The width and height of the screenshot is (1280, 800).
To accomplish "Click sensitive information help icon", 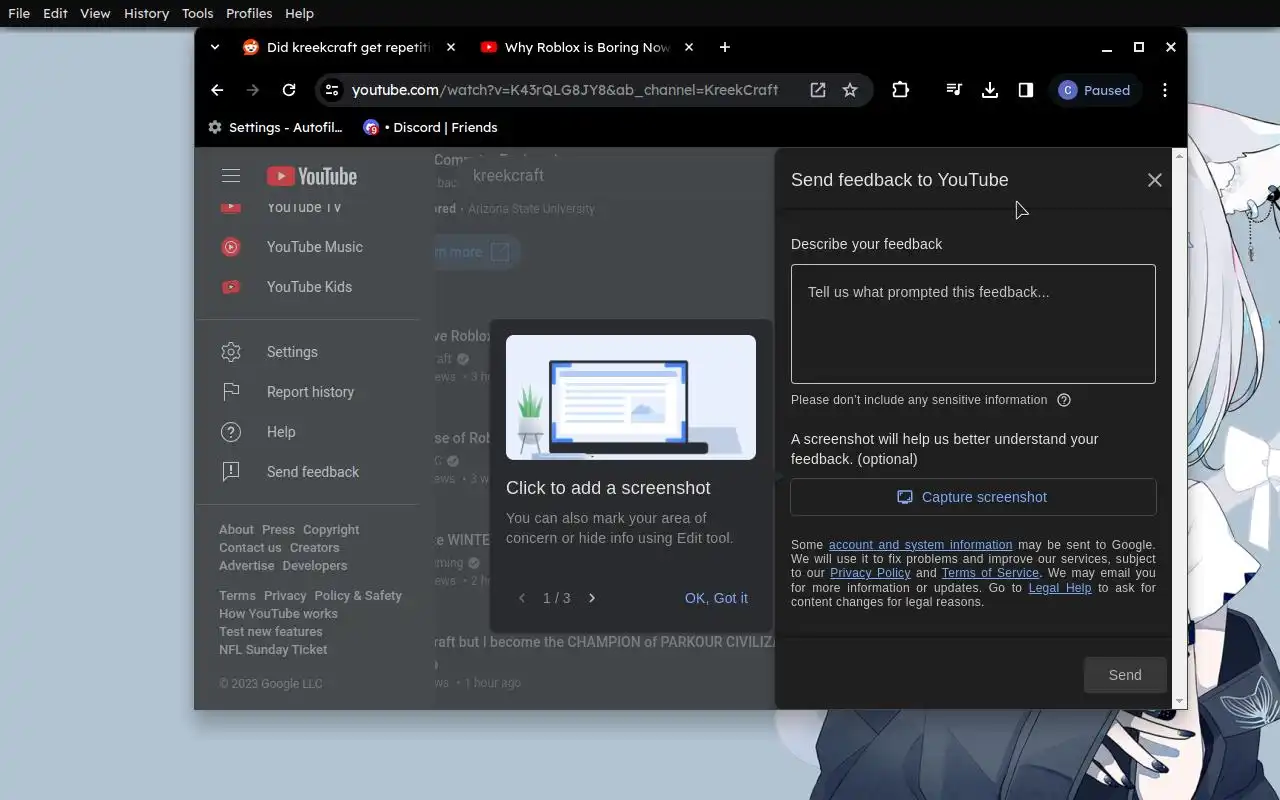I will 1064,400.
